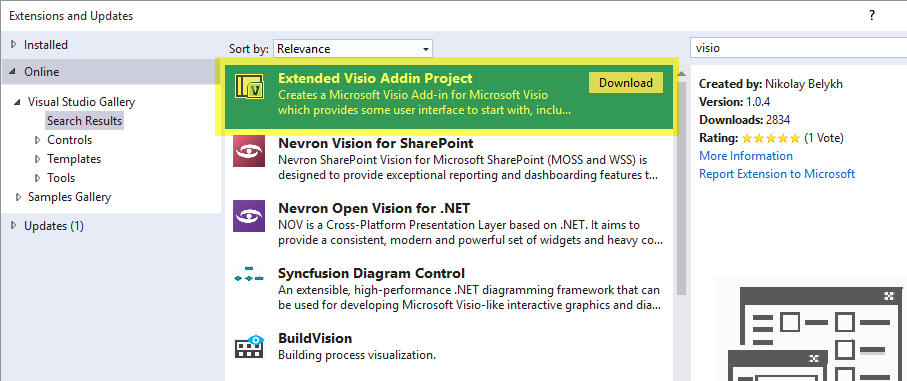Select the Samples Gallery item
The image size is (907, 381).
click(x=69, y=197)
